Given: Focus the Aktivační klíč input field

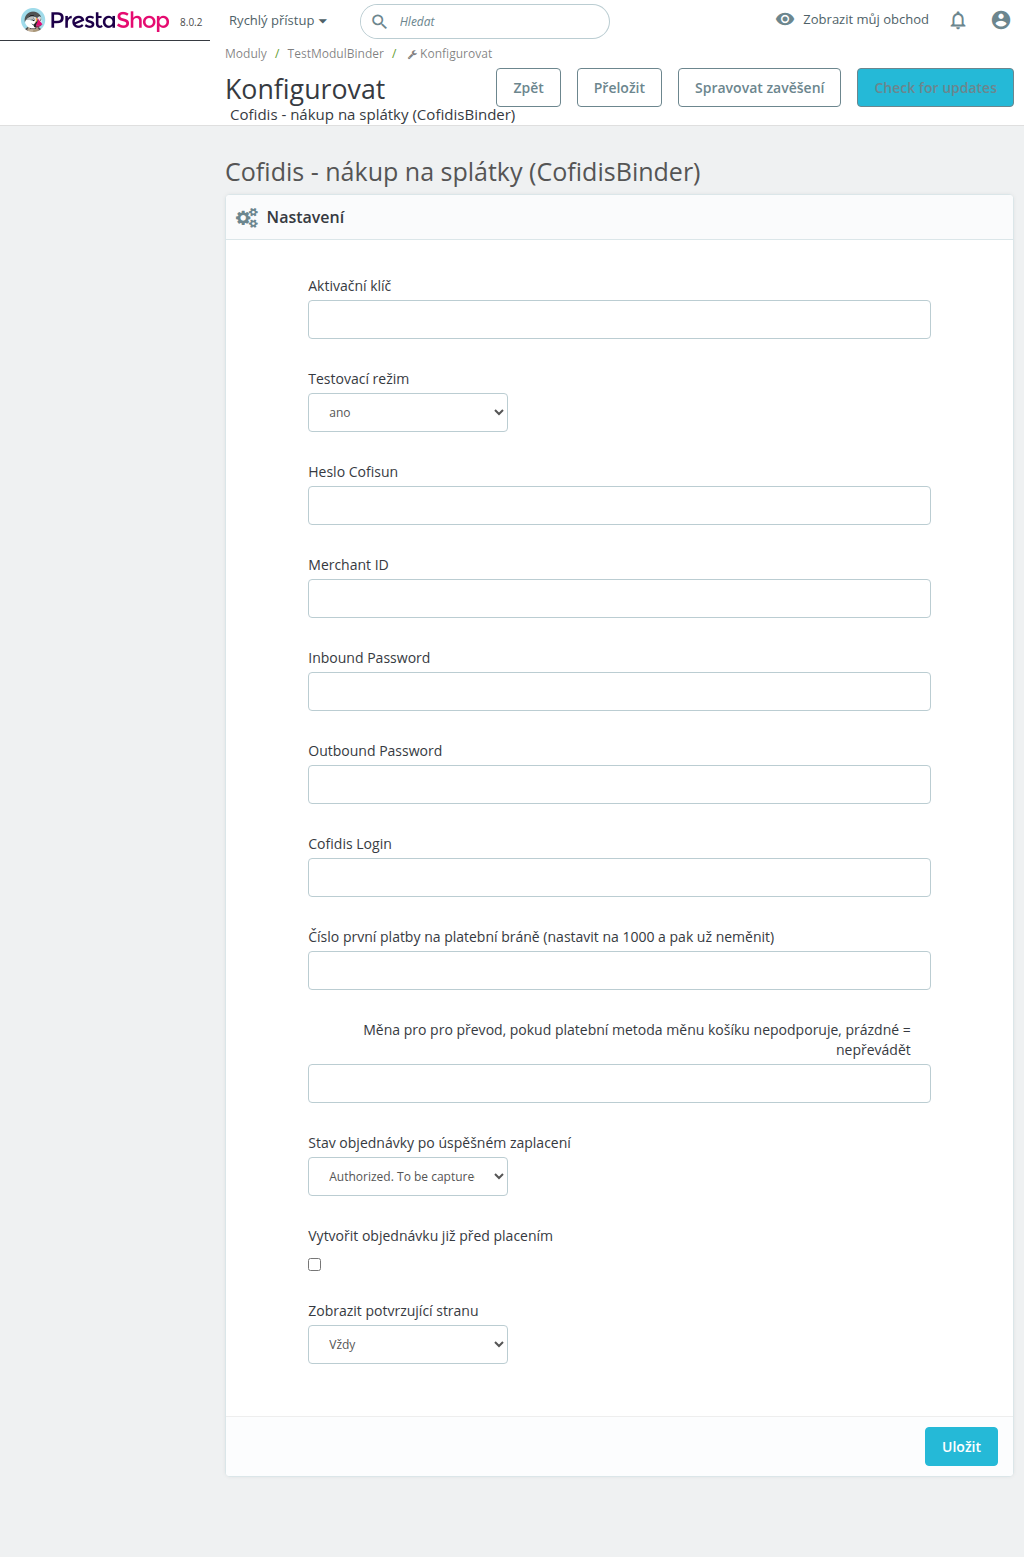Looking at the screenshot, I should point(619,319).
